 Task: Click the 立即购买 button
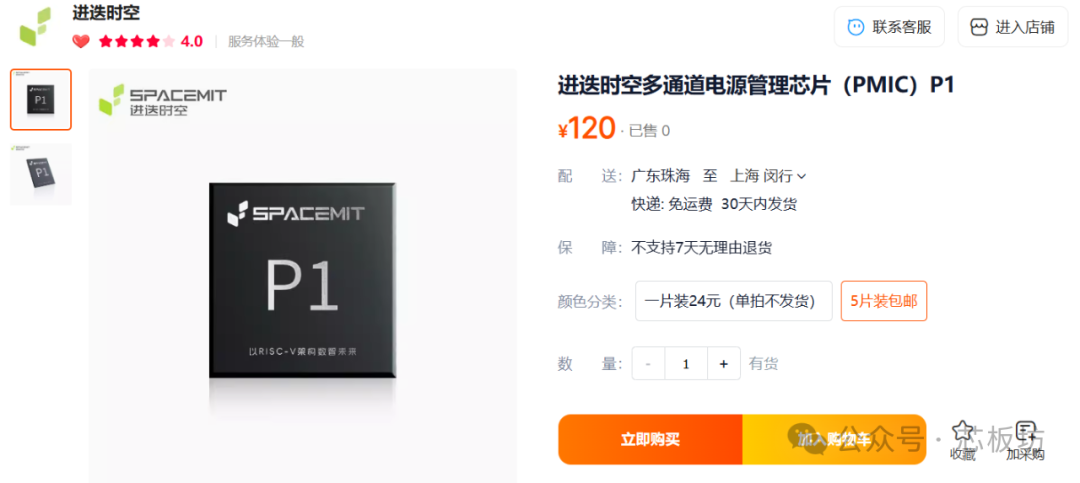coord(650,440)
